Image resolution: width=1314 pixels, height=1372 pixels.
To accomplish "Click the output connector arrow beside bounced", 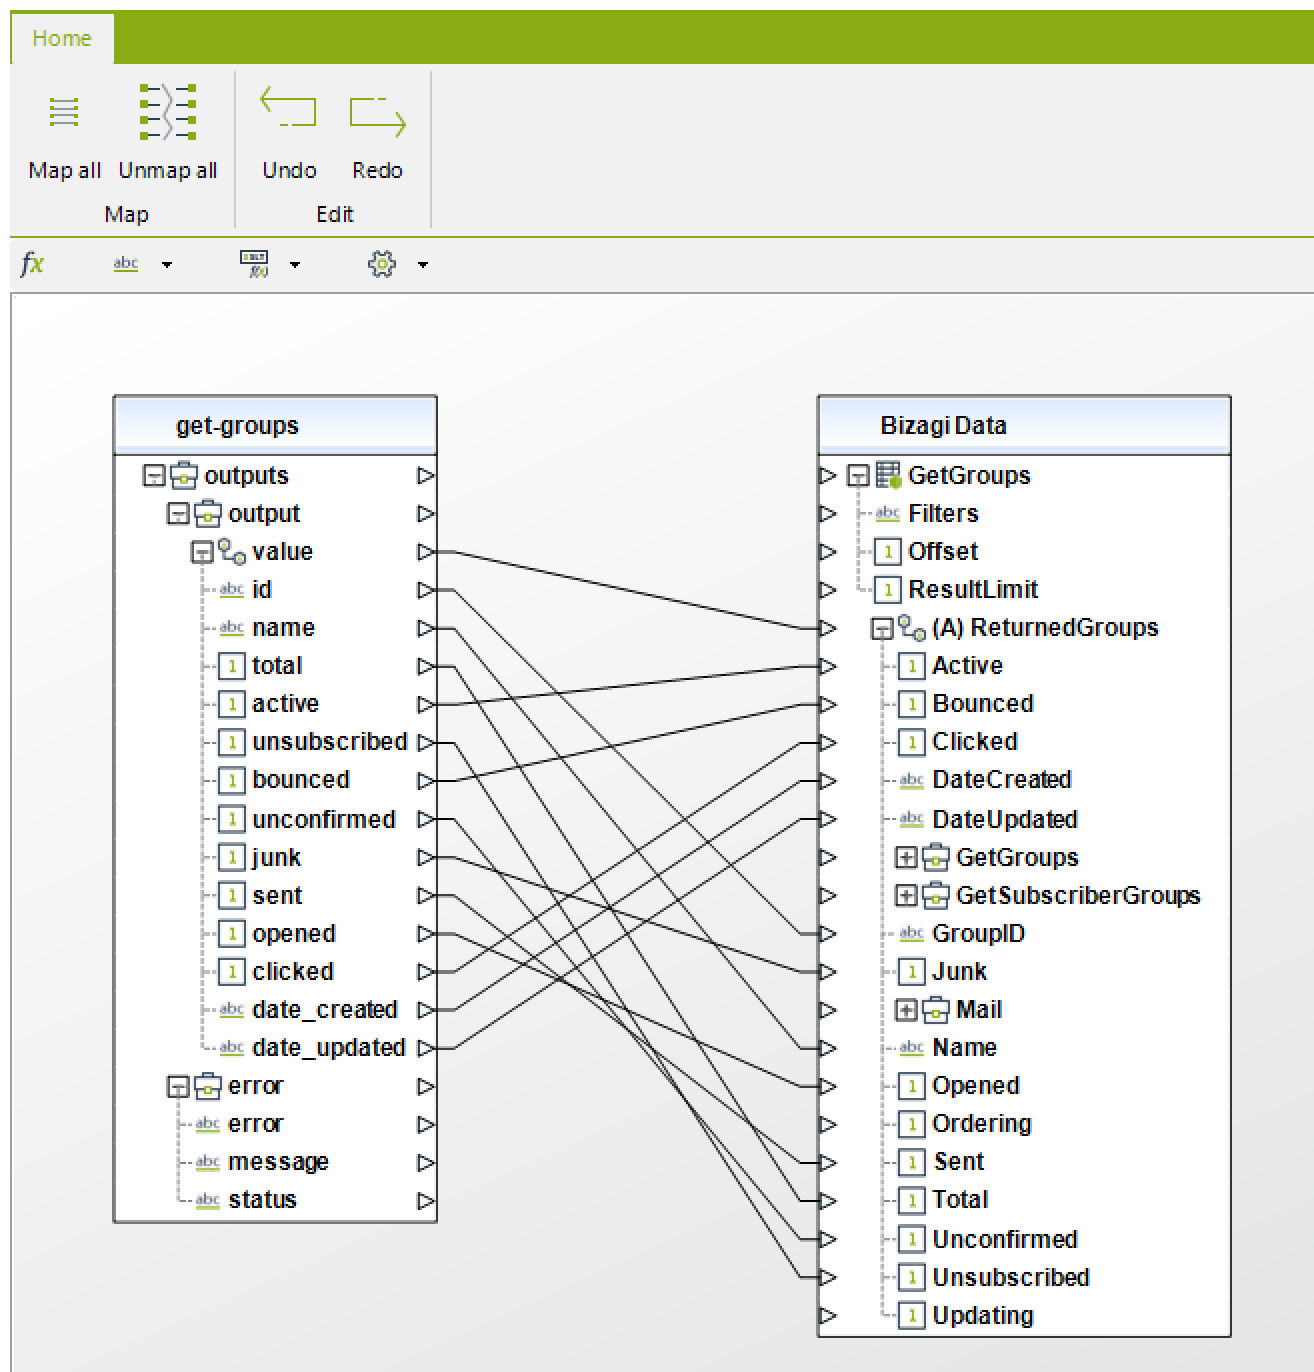I will [x=426, y=780].
